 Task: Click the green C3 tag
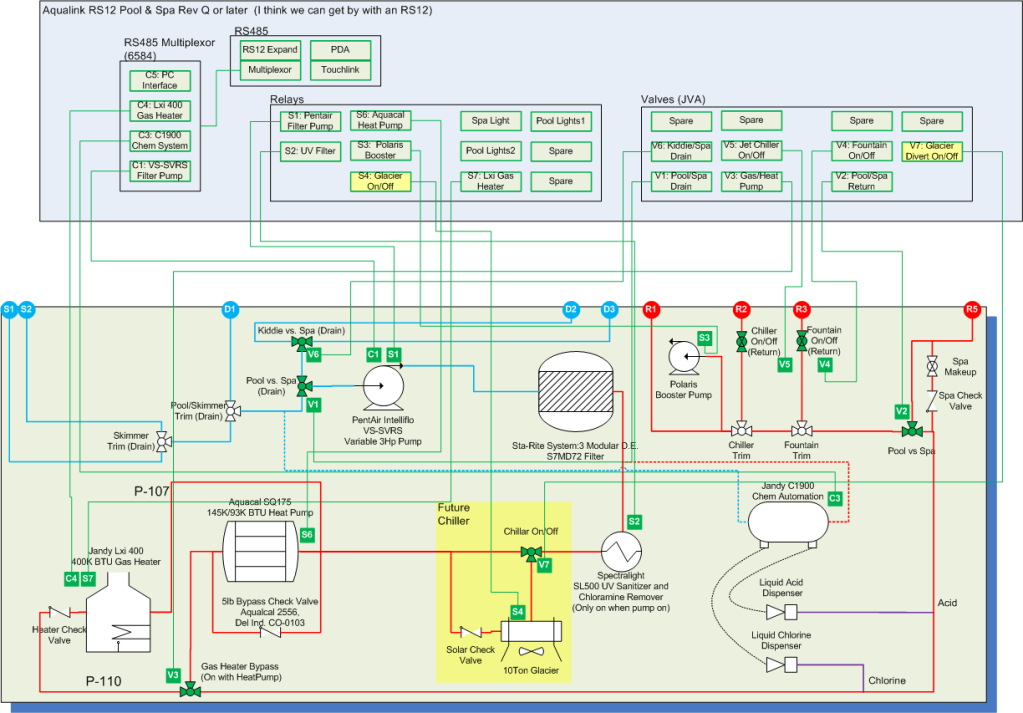(834, 498)
